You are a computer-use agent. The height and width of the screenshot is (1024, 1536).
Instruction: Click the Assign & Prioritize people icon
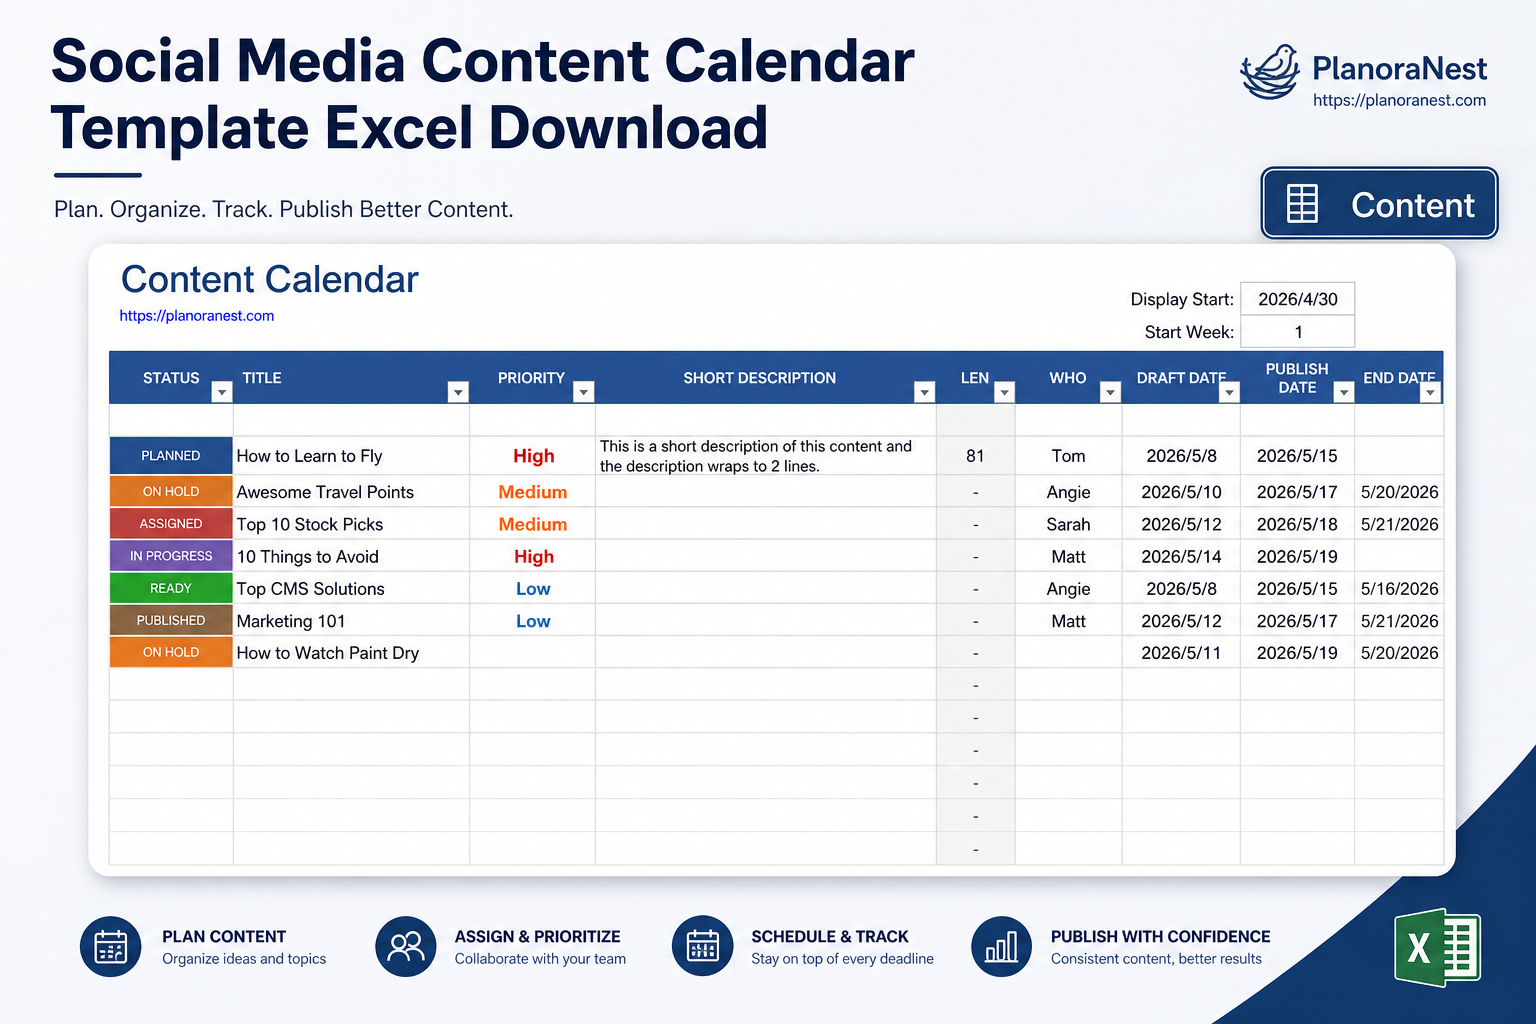(x=406, y=946)
